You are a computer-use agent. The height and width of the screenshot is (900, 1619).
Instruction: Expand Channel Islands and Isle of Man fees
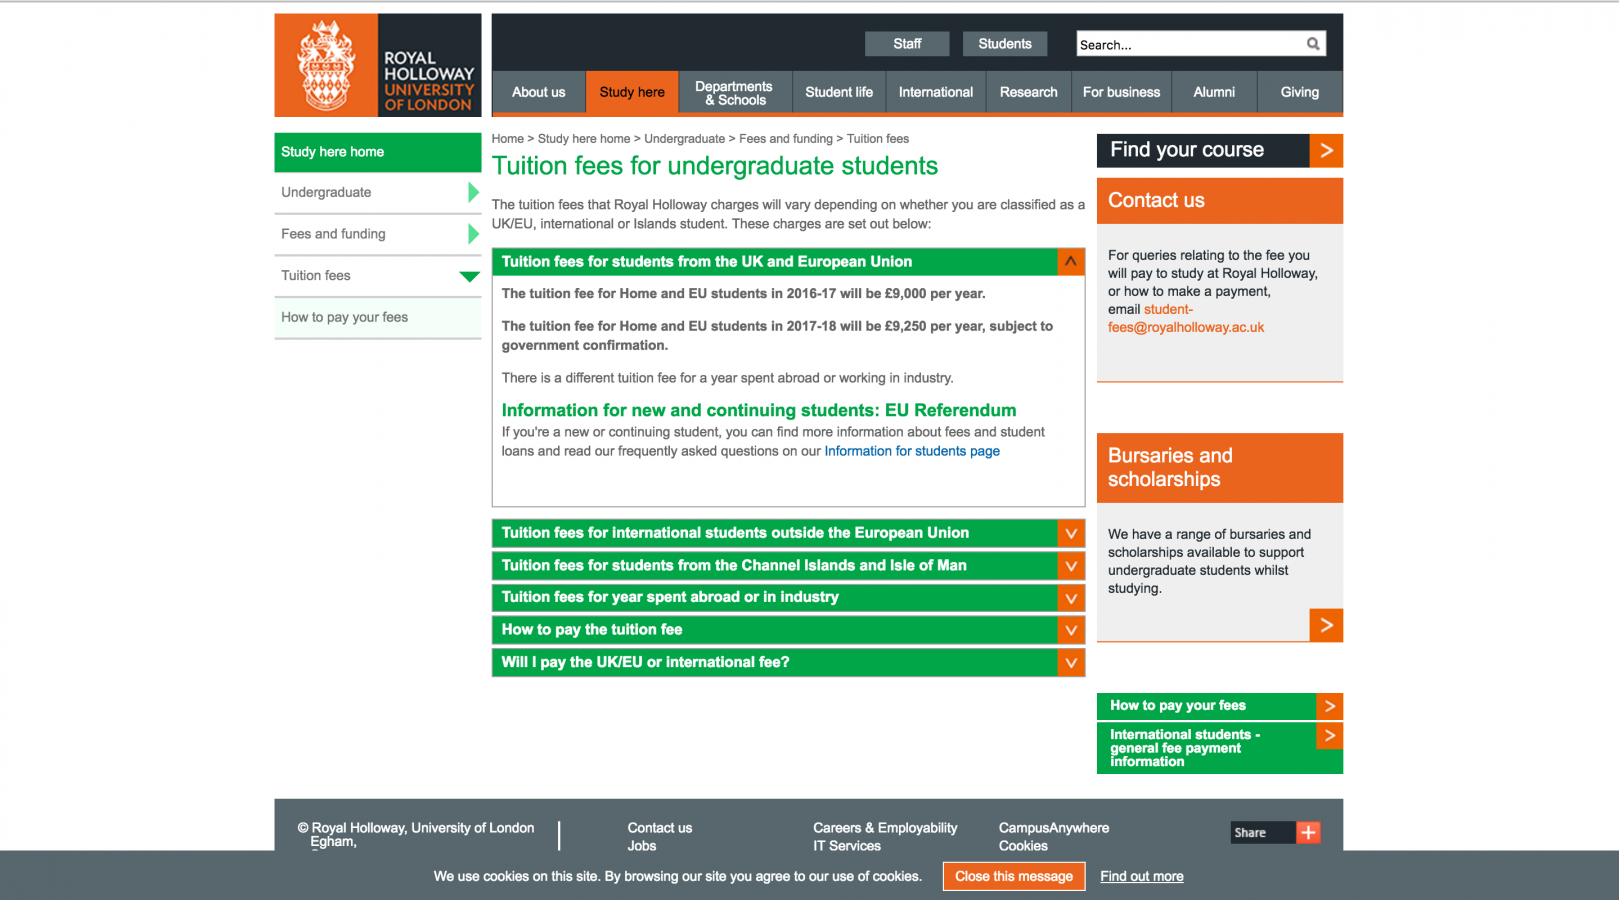(1071, 566)
